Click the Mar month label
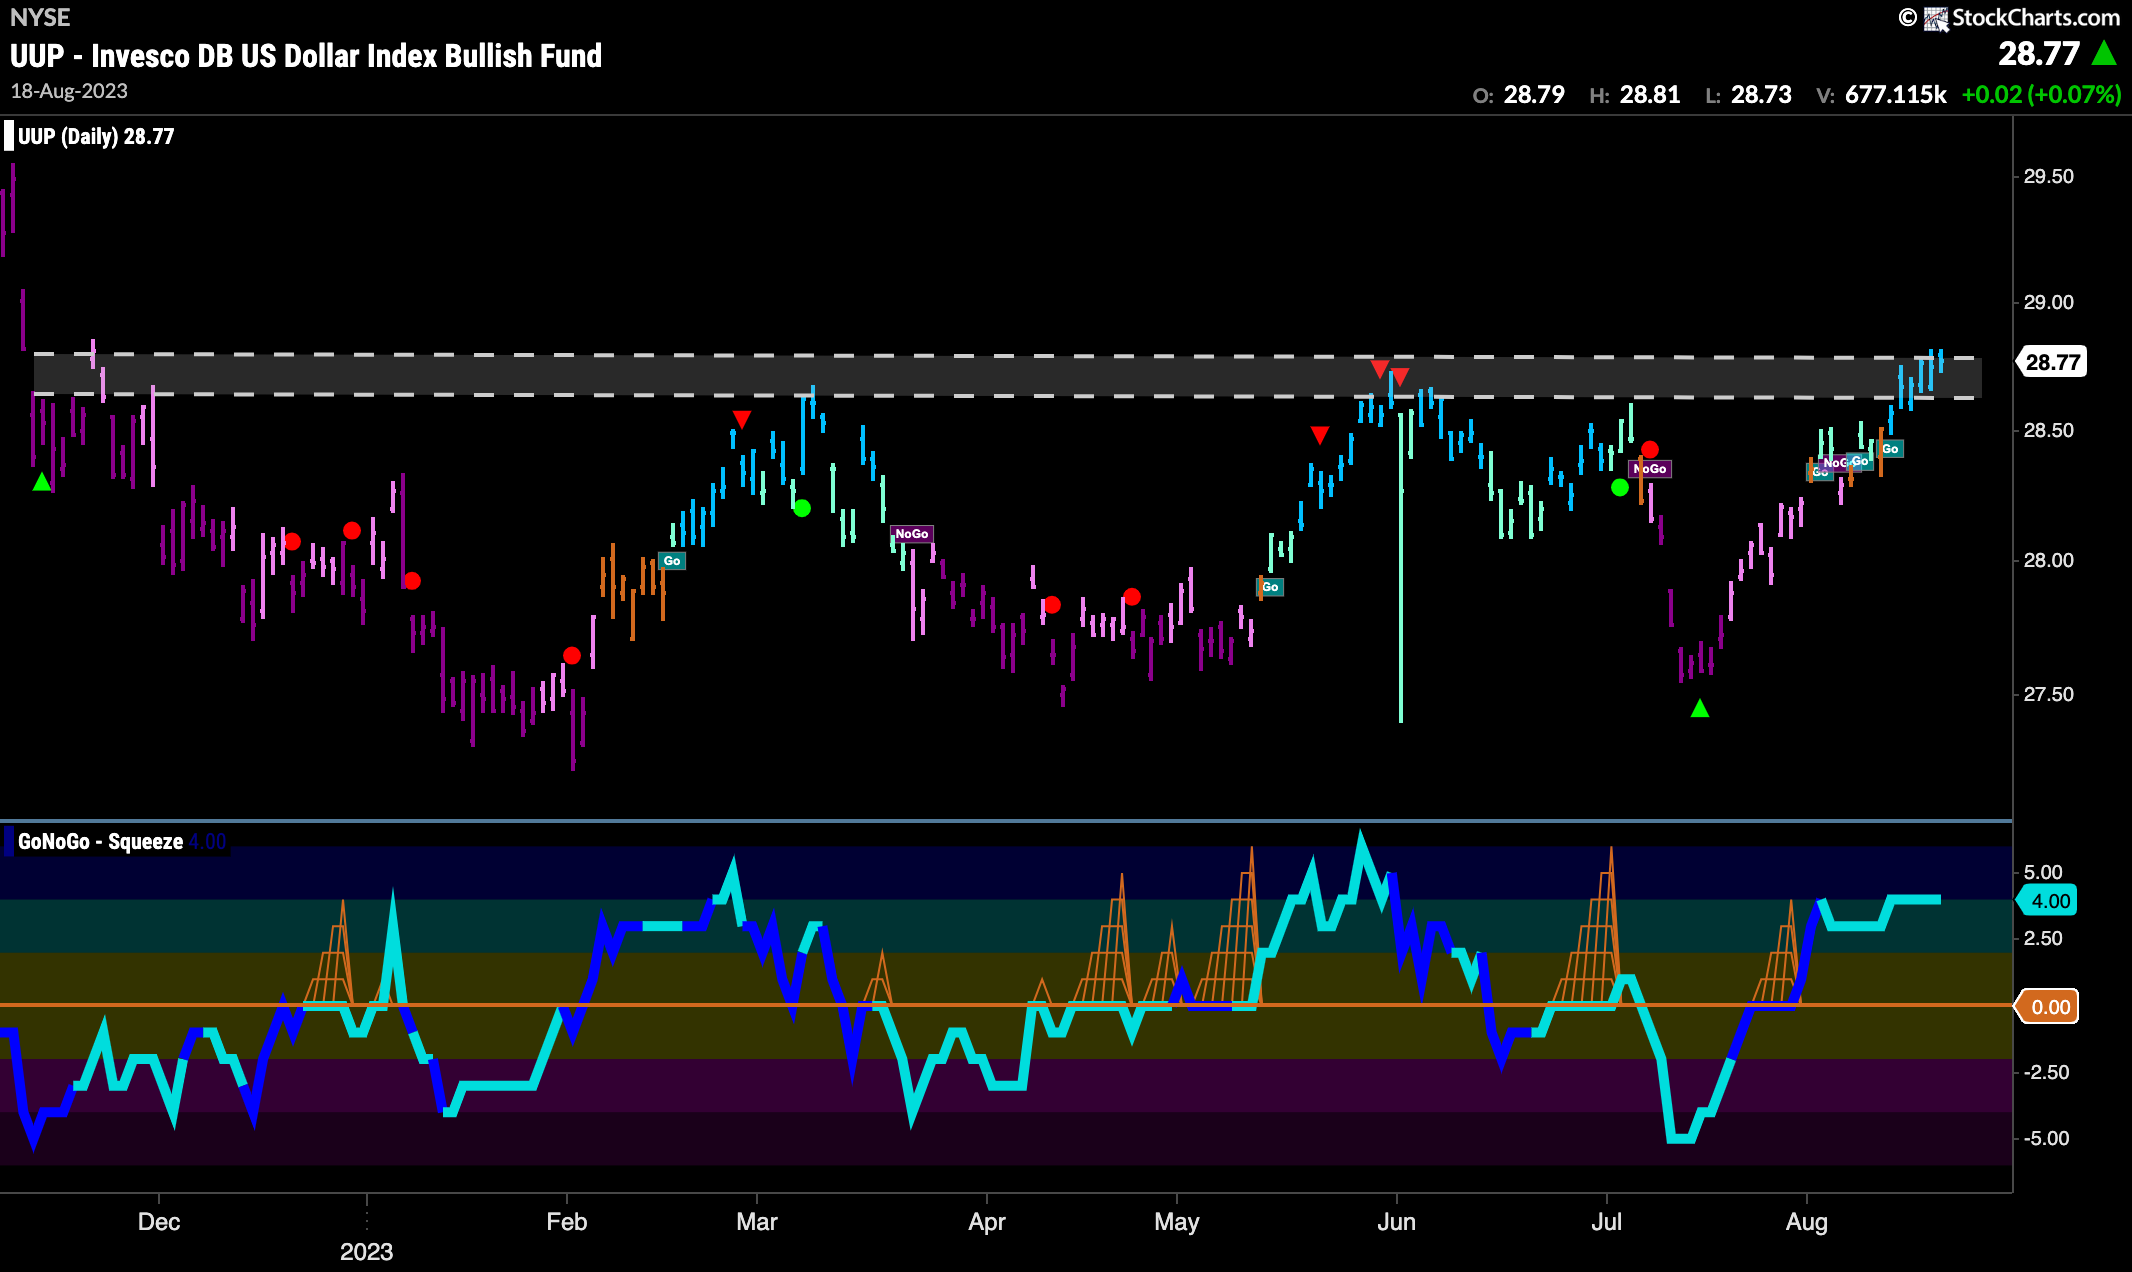 757,1222
